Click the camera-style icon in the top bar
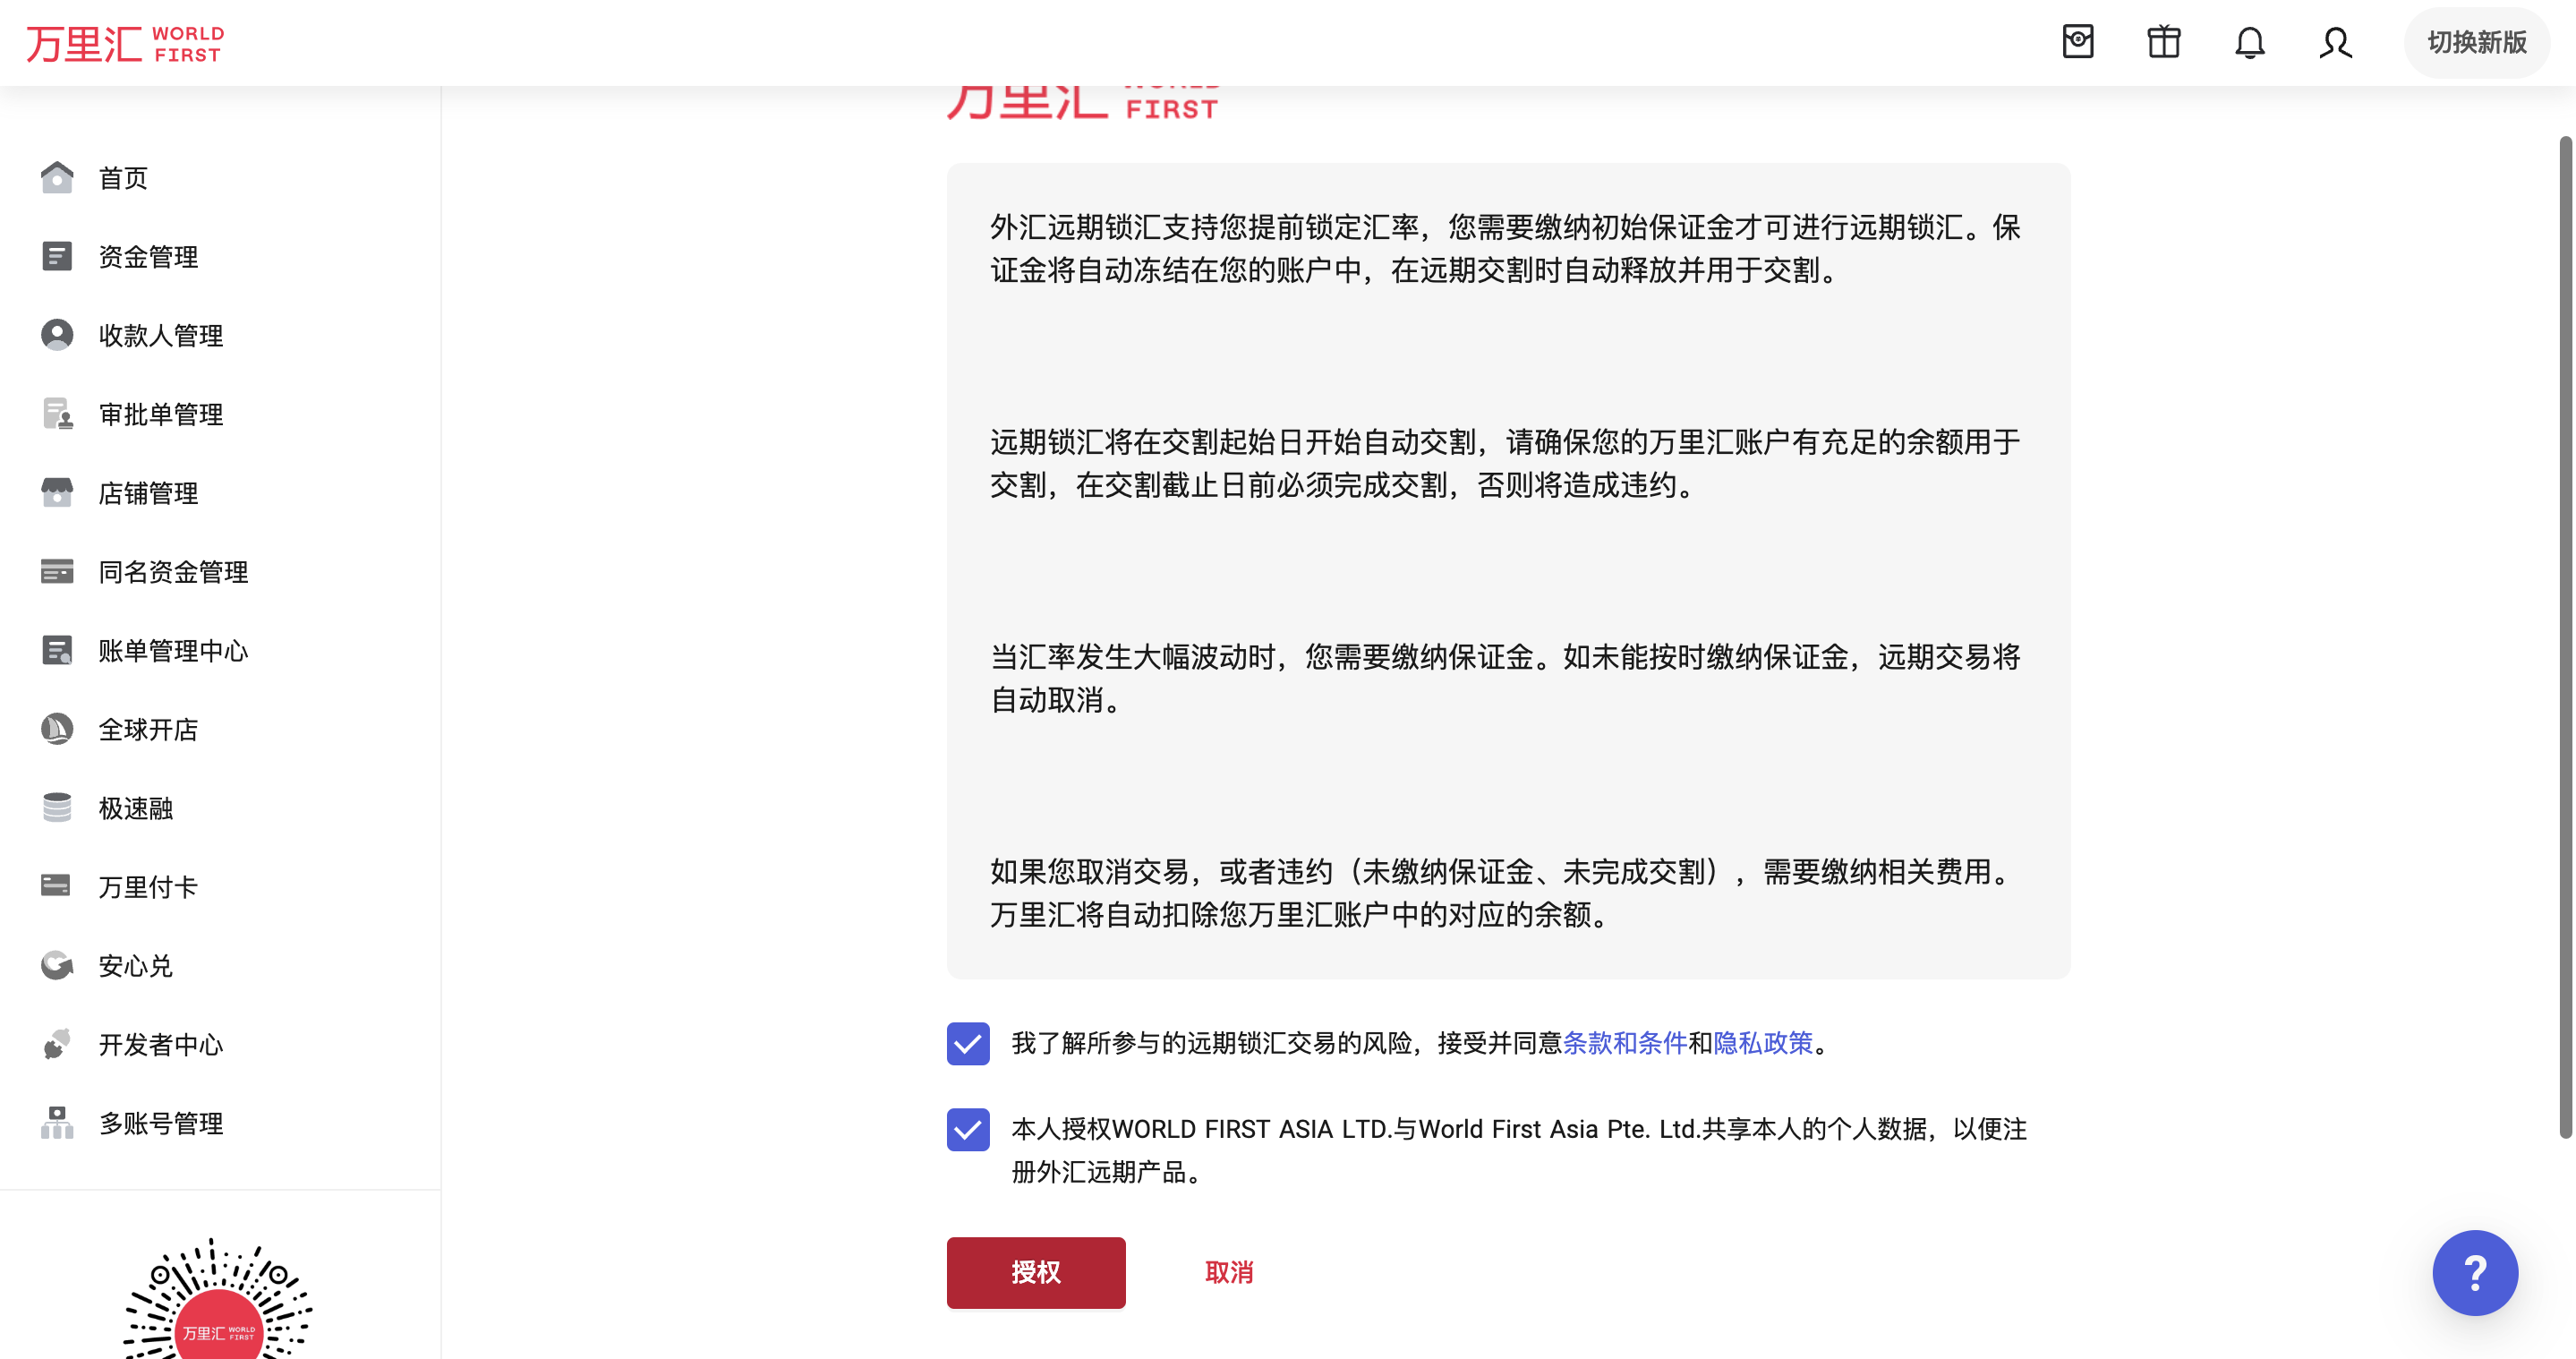Screen dimensions: 2576x1359 [2077, 42]
